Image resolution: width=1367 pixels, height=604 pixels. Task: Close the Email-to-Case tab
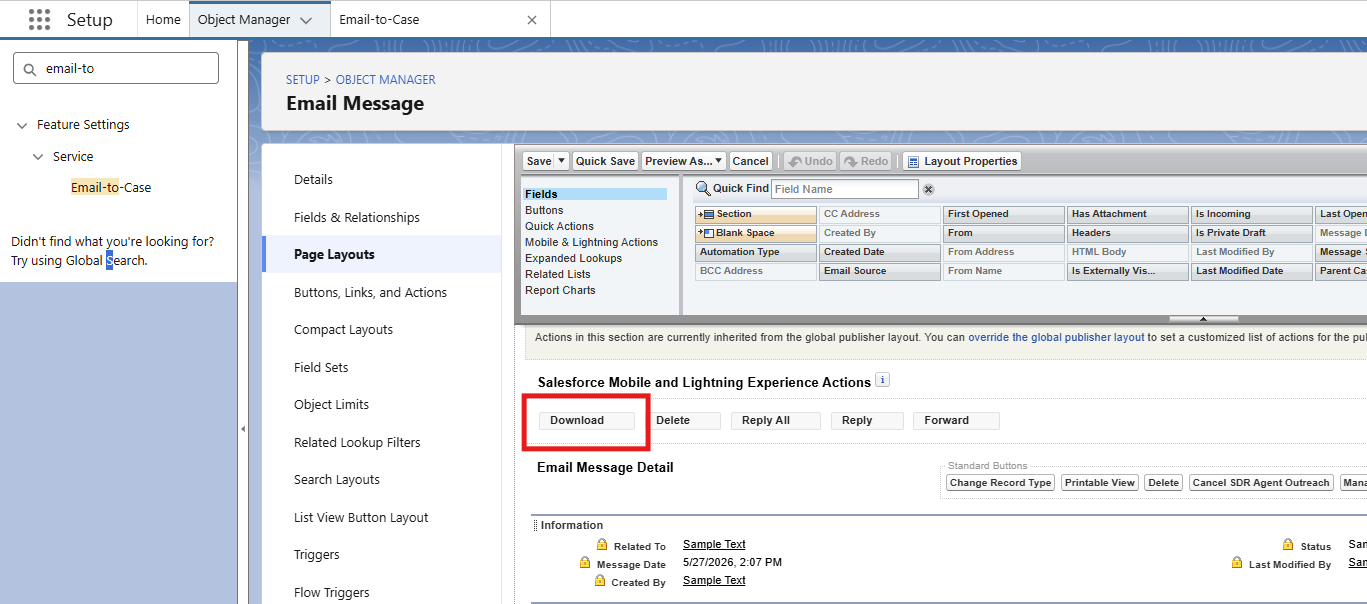[x=532, y=19]
